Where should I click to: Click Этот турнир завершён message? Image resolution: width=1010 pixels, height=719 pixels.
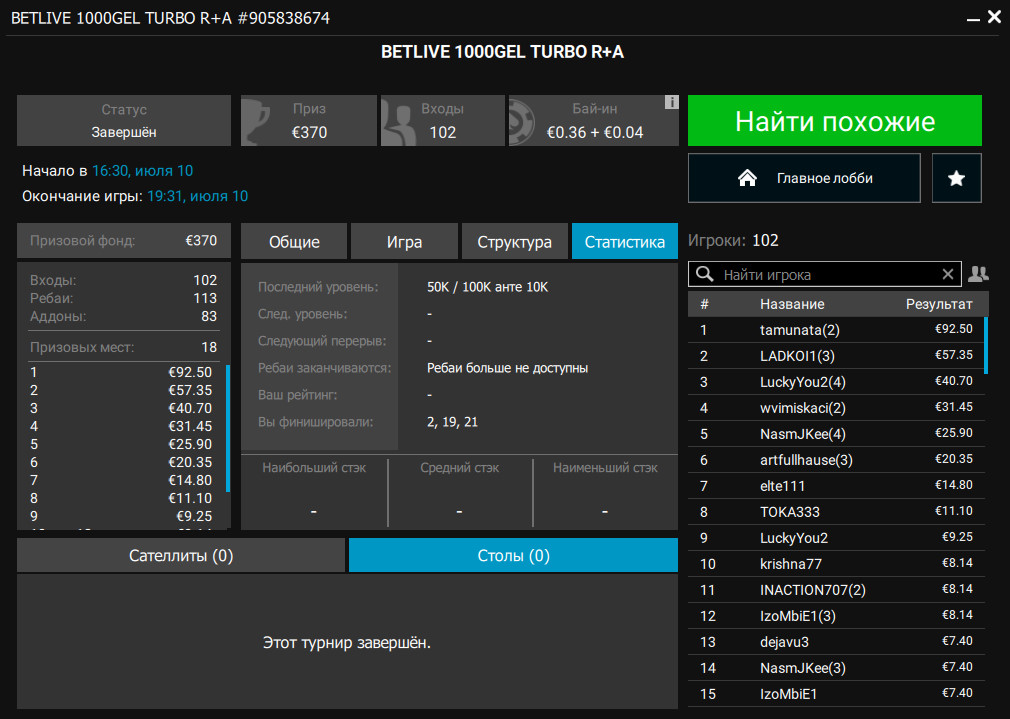coord(347,642)
